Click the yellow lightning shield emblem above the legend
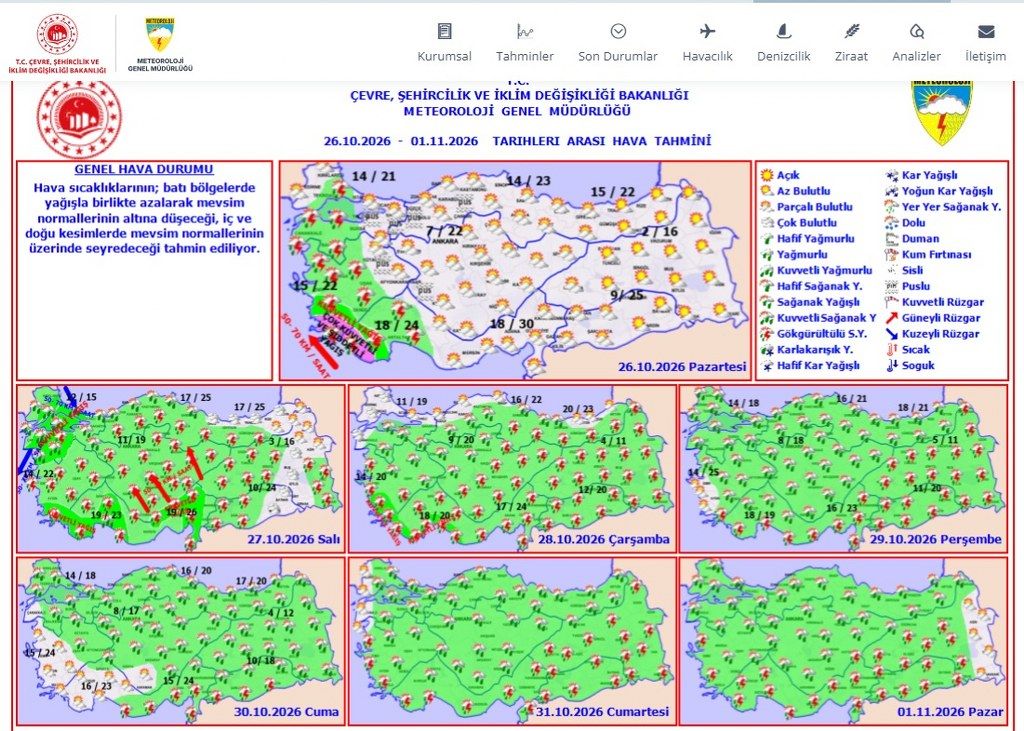The image size is (1024, 731). [x=941, y=112]
